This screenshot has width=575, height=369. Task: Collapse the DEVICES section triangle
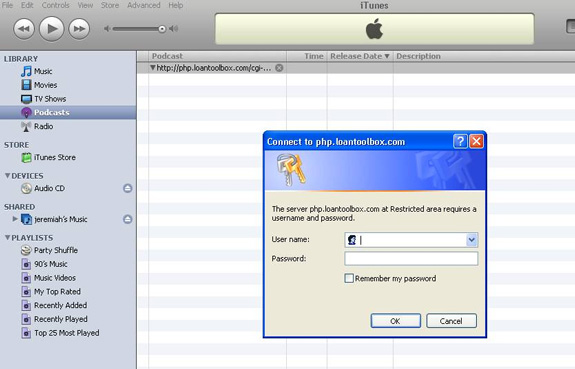[7, 176]
